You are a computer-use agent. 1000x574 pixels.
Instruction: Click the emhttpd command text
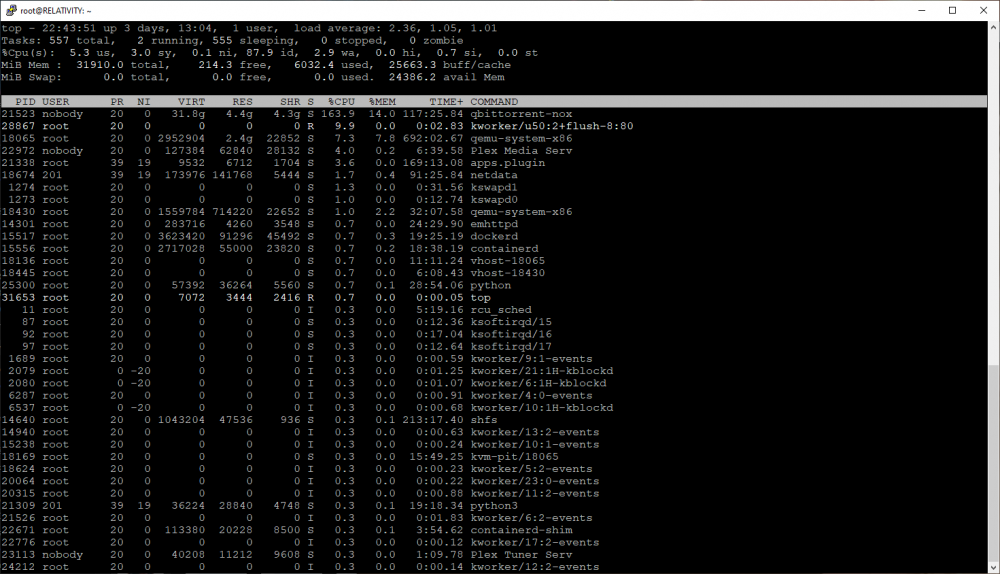coord(494,224)
